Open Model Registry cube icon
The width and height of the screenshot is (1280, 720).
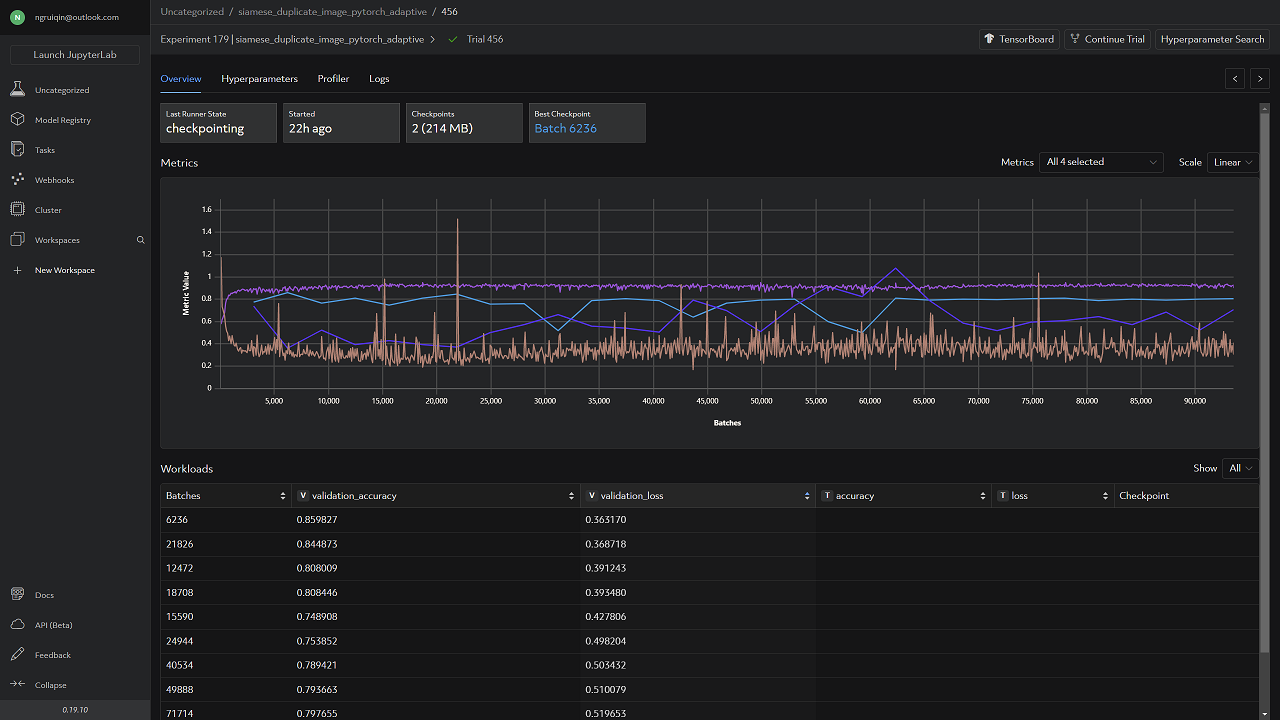pos(17,120)
